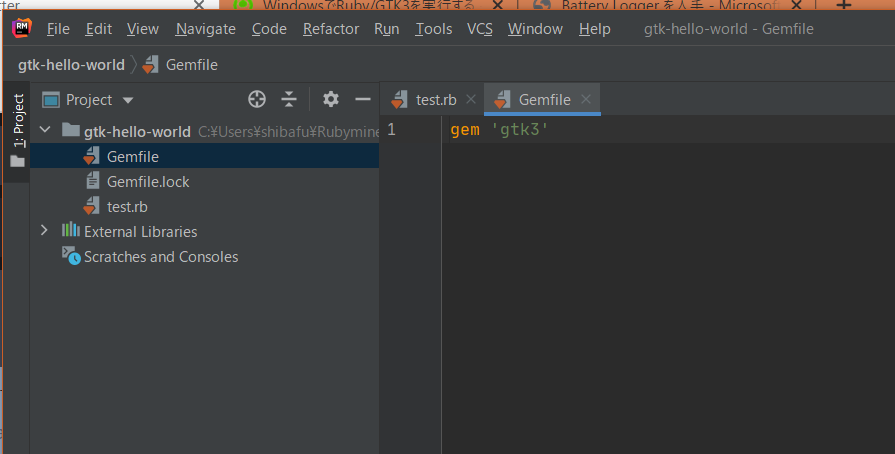
Task: Hide the Project panel with minus icon
Action: [x=363, y=99]
